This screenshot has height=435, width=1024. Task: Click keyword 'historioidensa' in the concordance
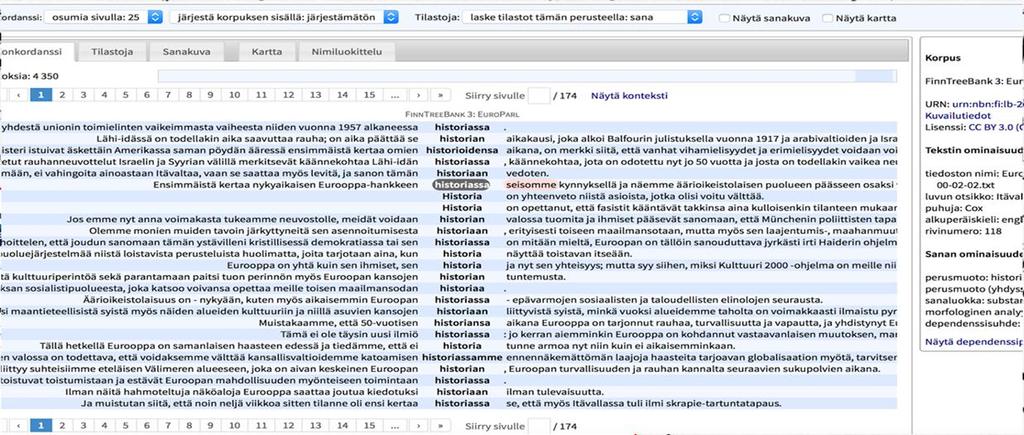click(461, 150)
